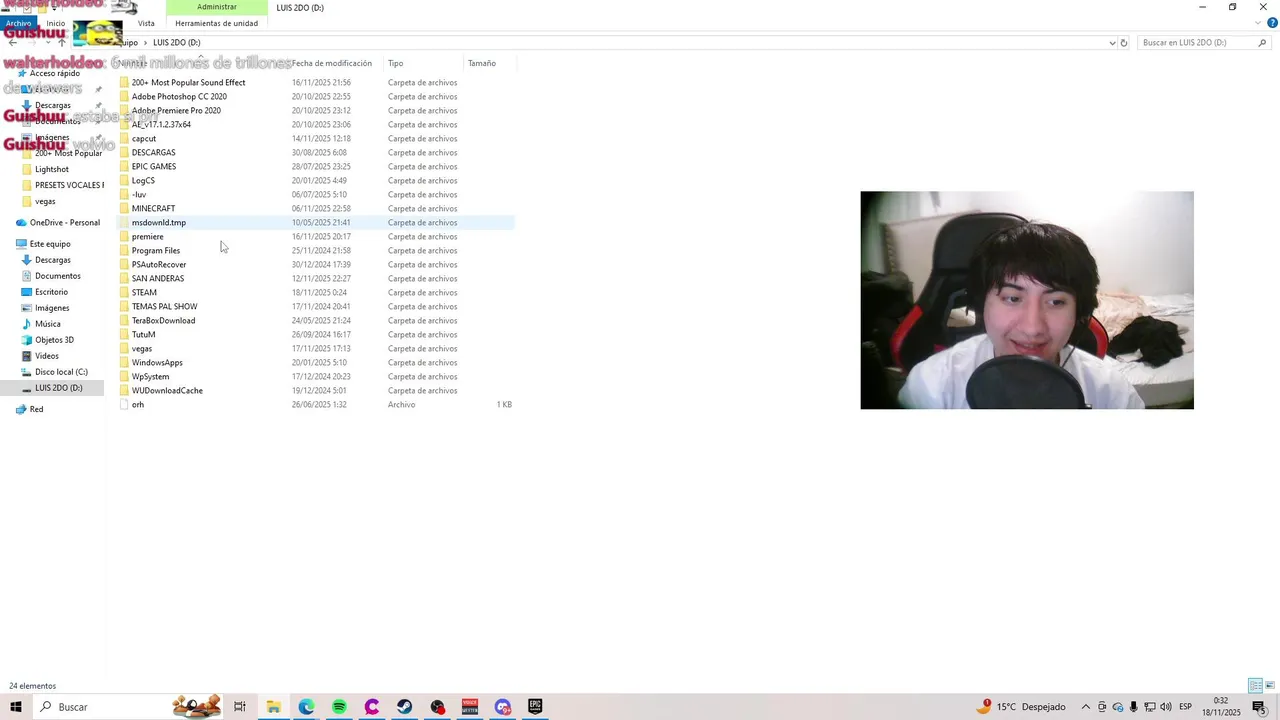Refresh the LUIS 2DO (D:) folder view
The width and height of the screenshot is (1280, 720).
point(1124,43)
